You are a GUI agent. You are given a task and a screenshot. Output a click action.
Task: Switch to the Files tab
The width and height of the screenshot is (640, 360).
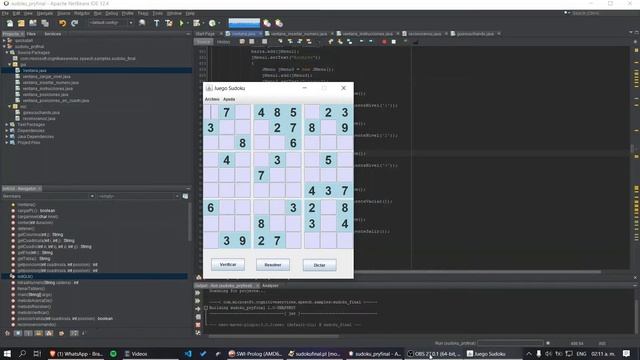click(31, 34)
